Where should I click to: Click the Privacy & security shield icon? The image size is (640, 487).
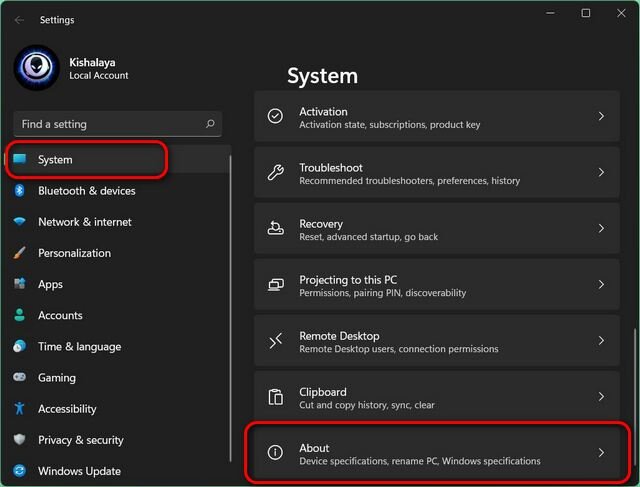(x=19, y=440)
